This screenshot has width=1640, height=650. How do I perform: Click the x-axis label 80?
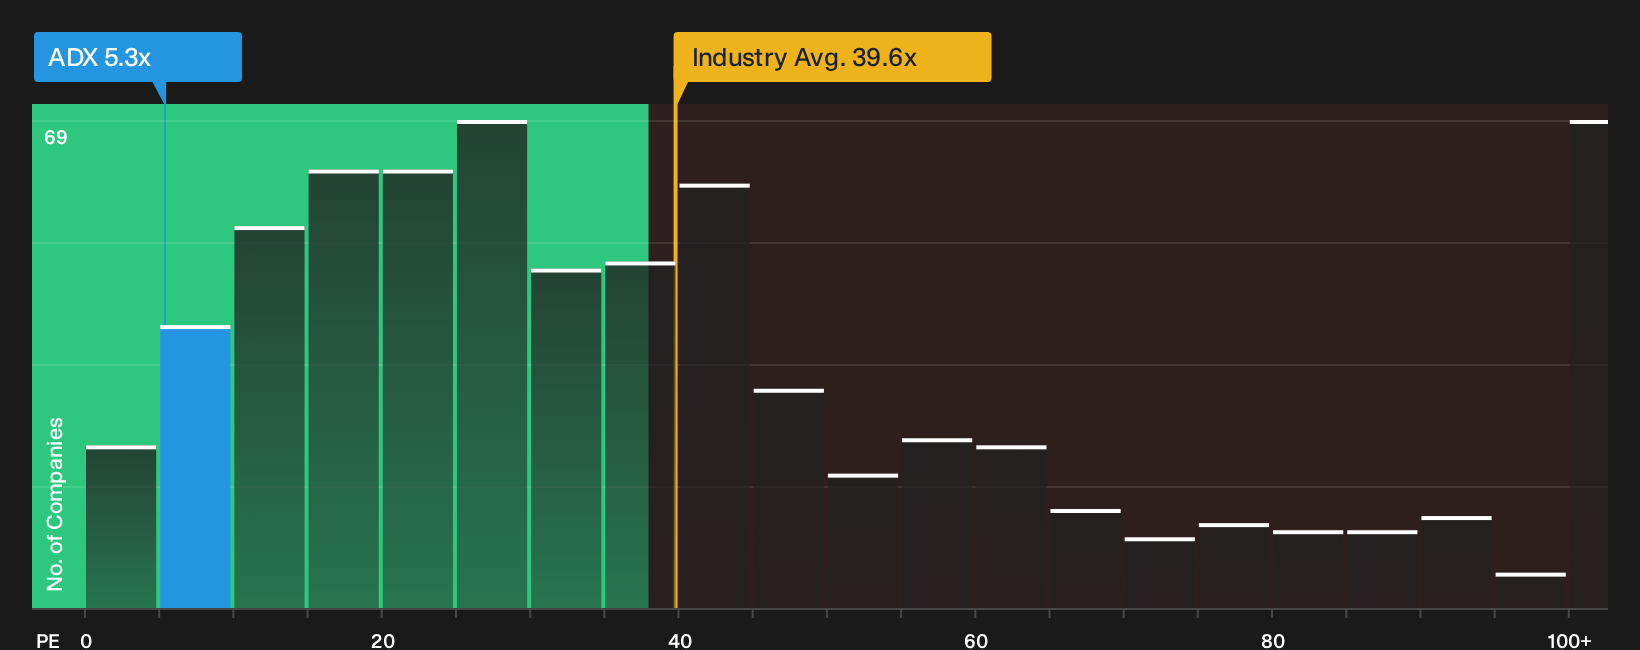click(x=1272, y=640)
